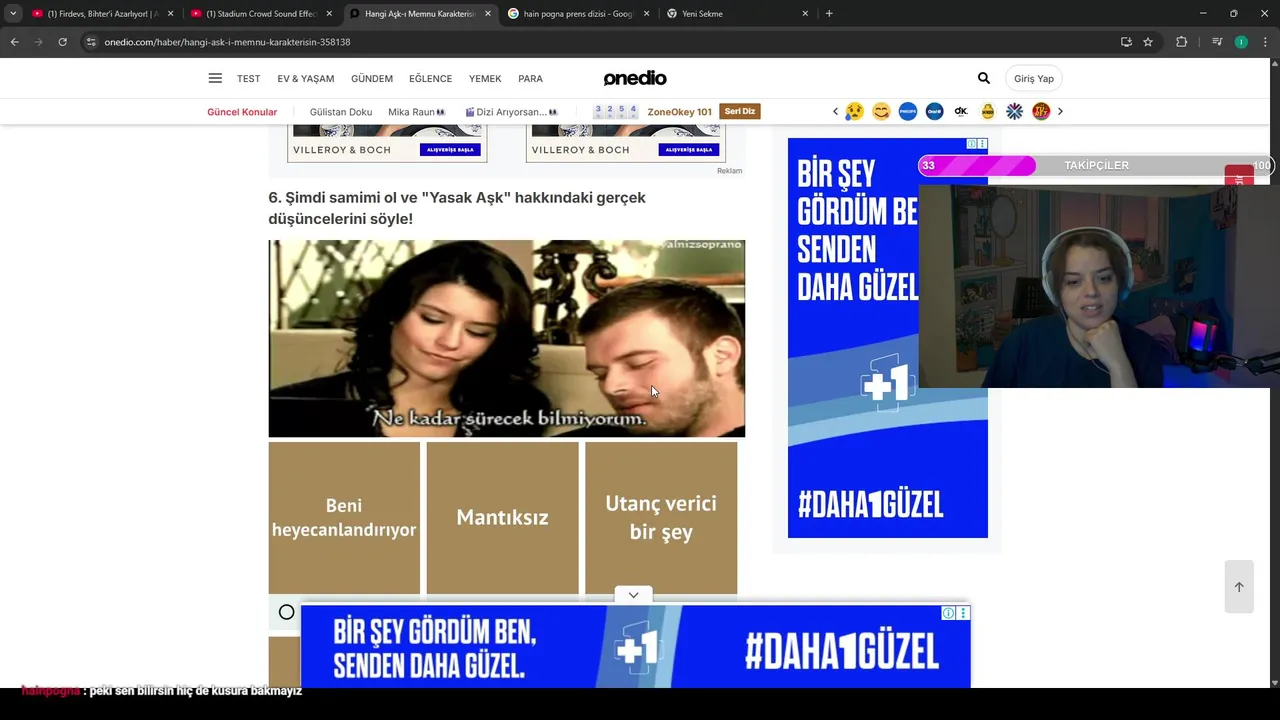Open the hamburger menu on Onedio
Screen dimensions: 1280x720
coord(215,78)
